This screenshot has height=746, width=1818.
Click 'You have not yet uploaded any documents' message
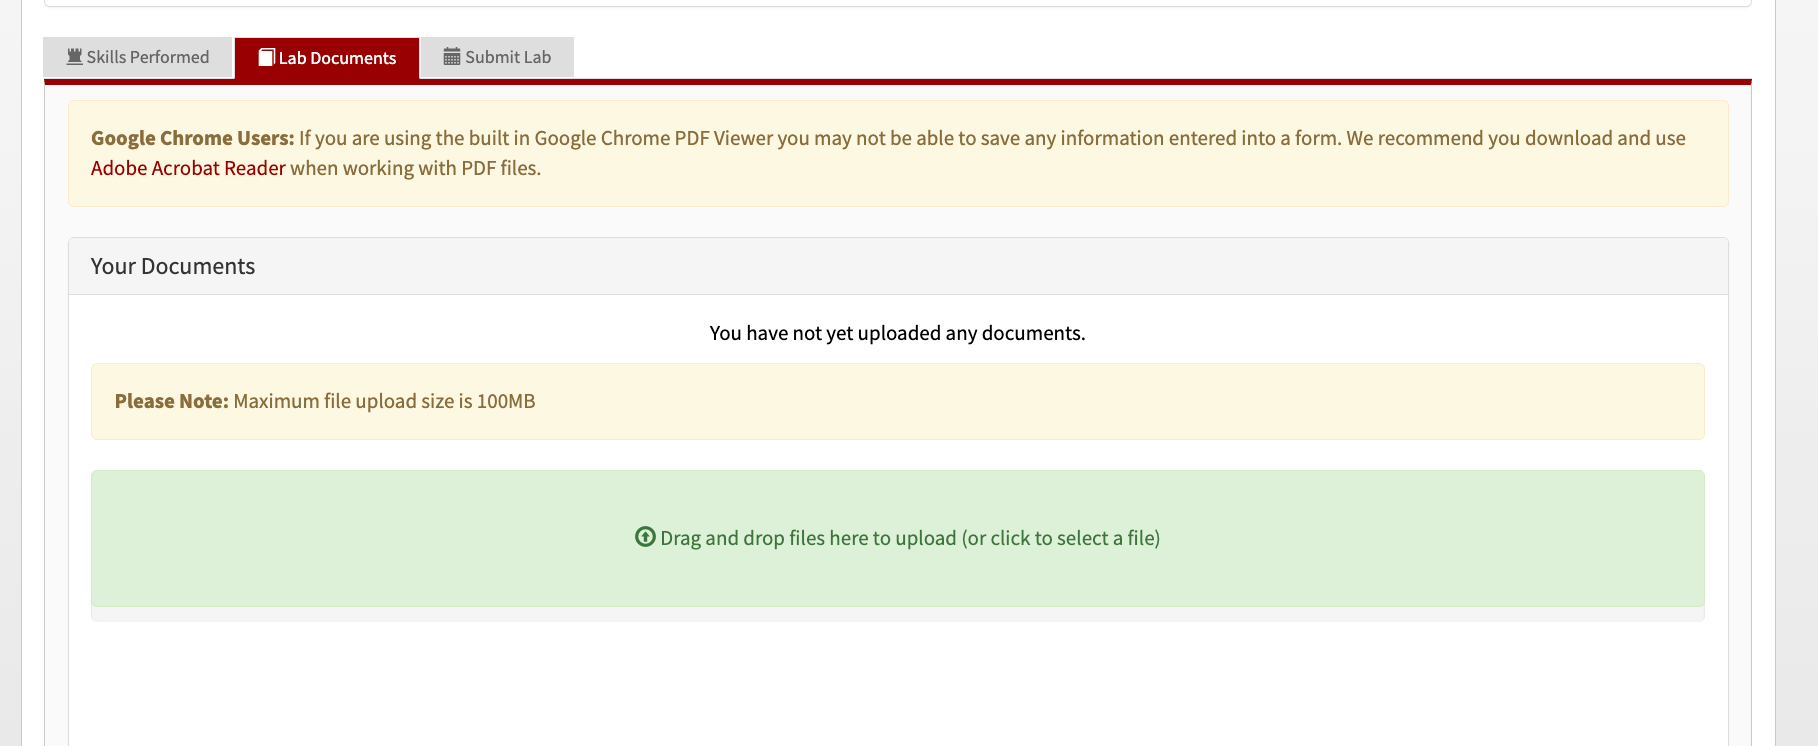897,333
